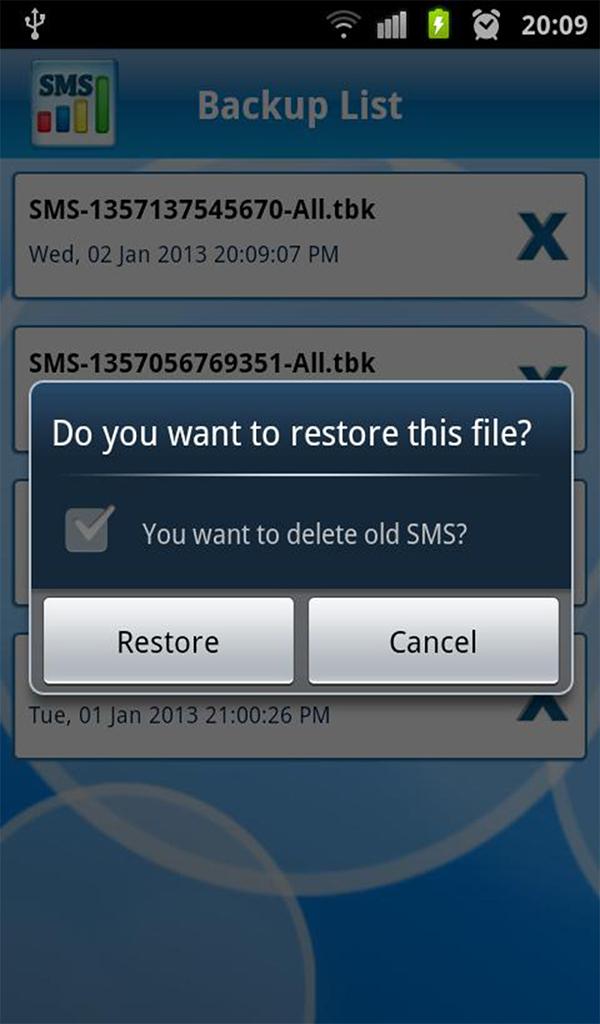600x1024 pixels.
Task: Tap the dialog title 'Do you want to restore this file?'
Action: pos(291,434)
